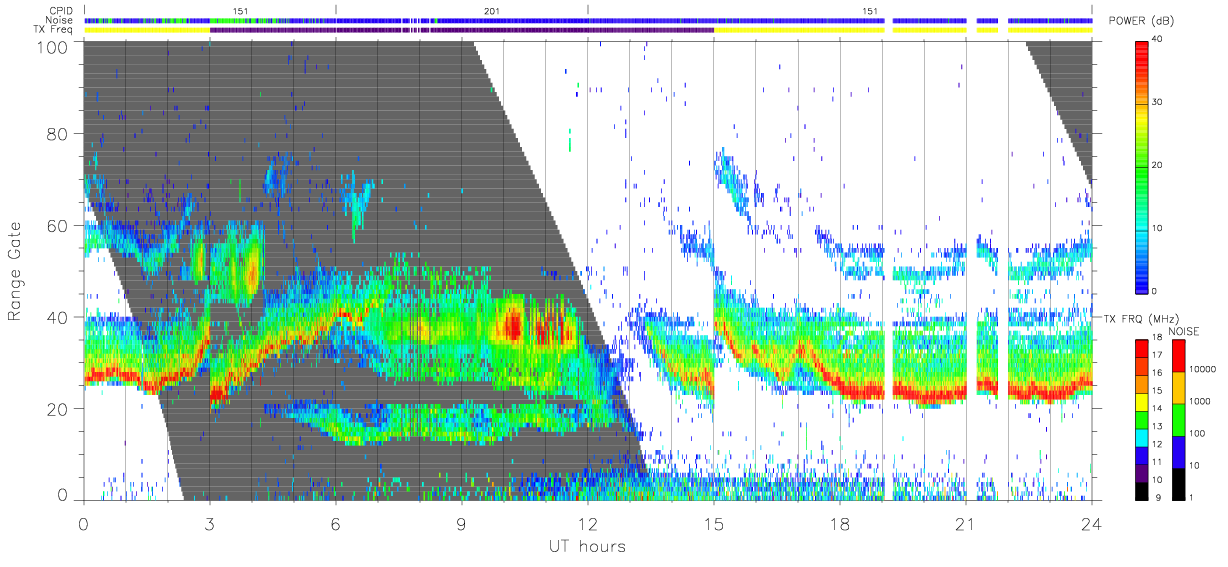Click range gate axis label '40'
The height and width of the screenshot is (567, 1228).
tap(57, 317)
